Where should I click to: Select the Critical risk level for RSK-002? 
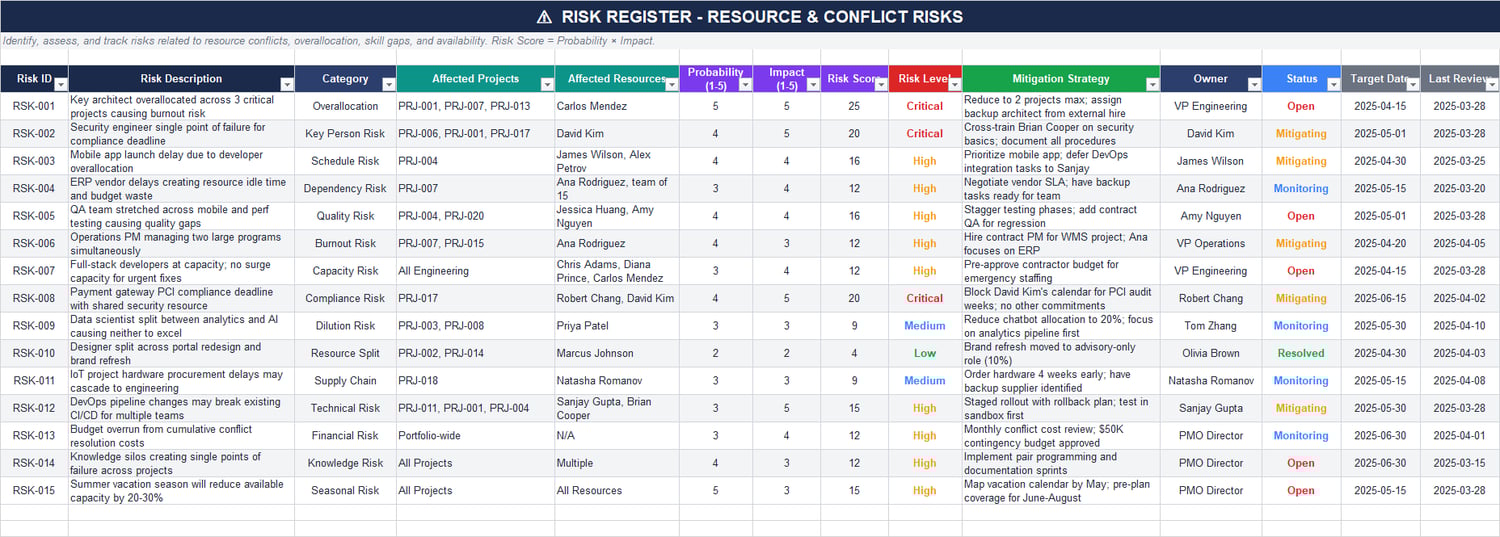coord(924,134)
